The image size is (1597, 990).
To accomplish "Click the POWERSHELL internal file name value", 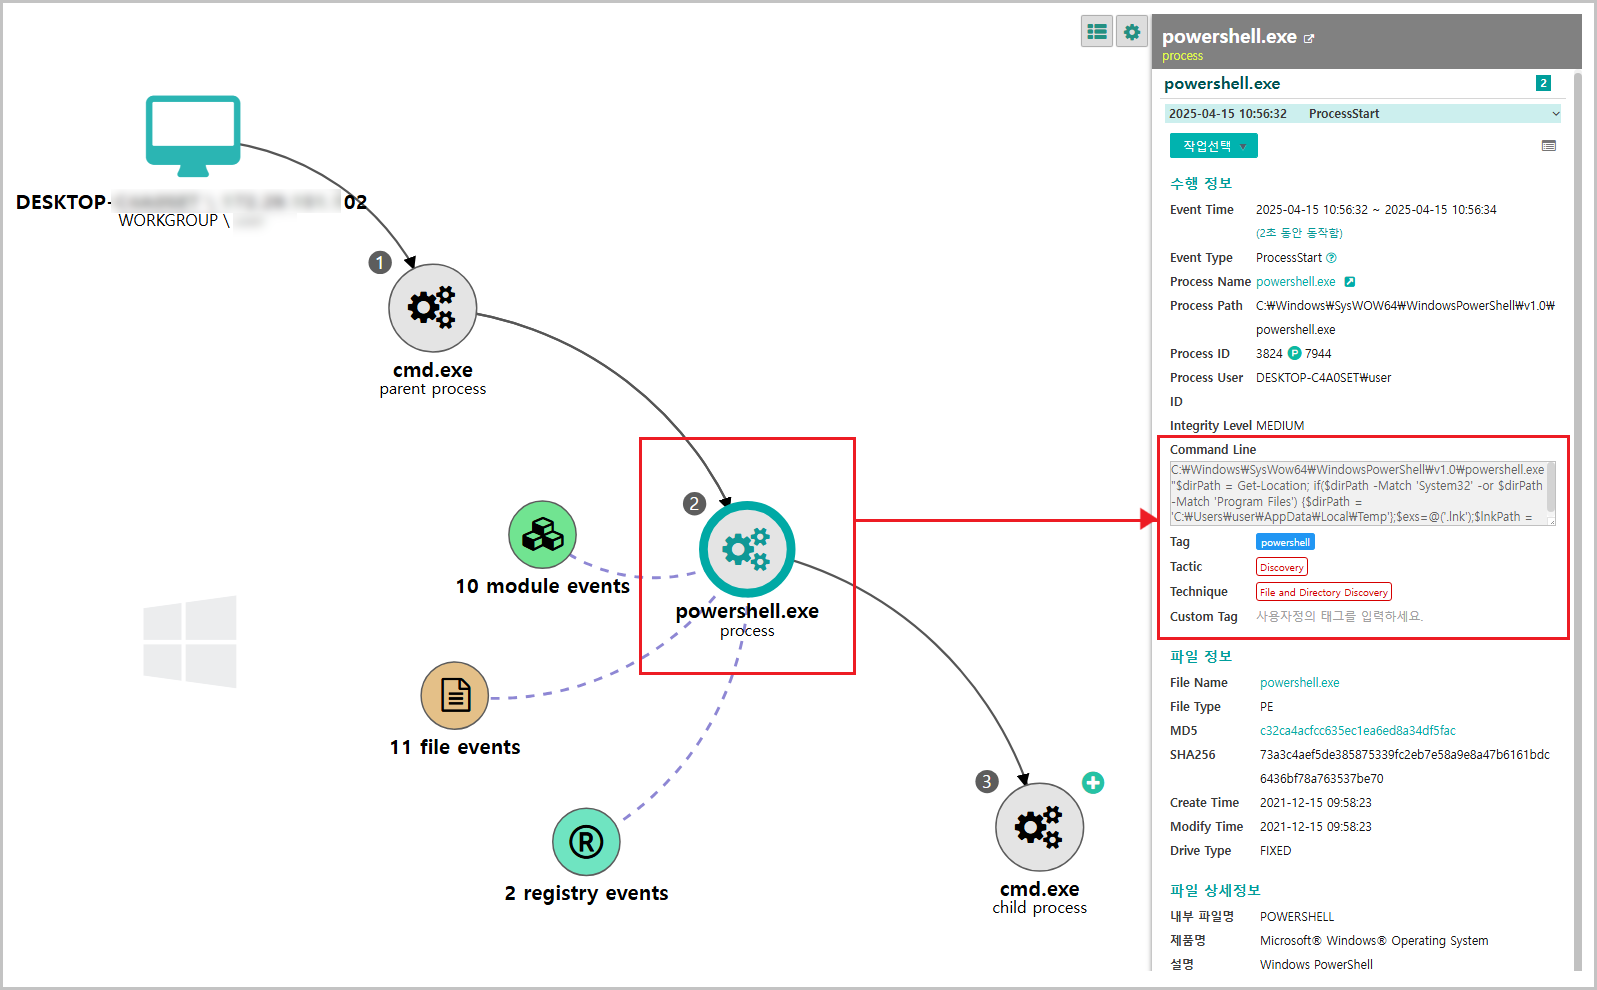I will point(1297,917).
